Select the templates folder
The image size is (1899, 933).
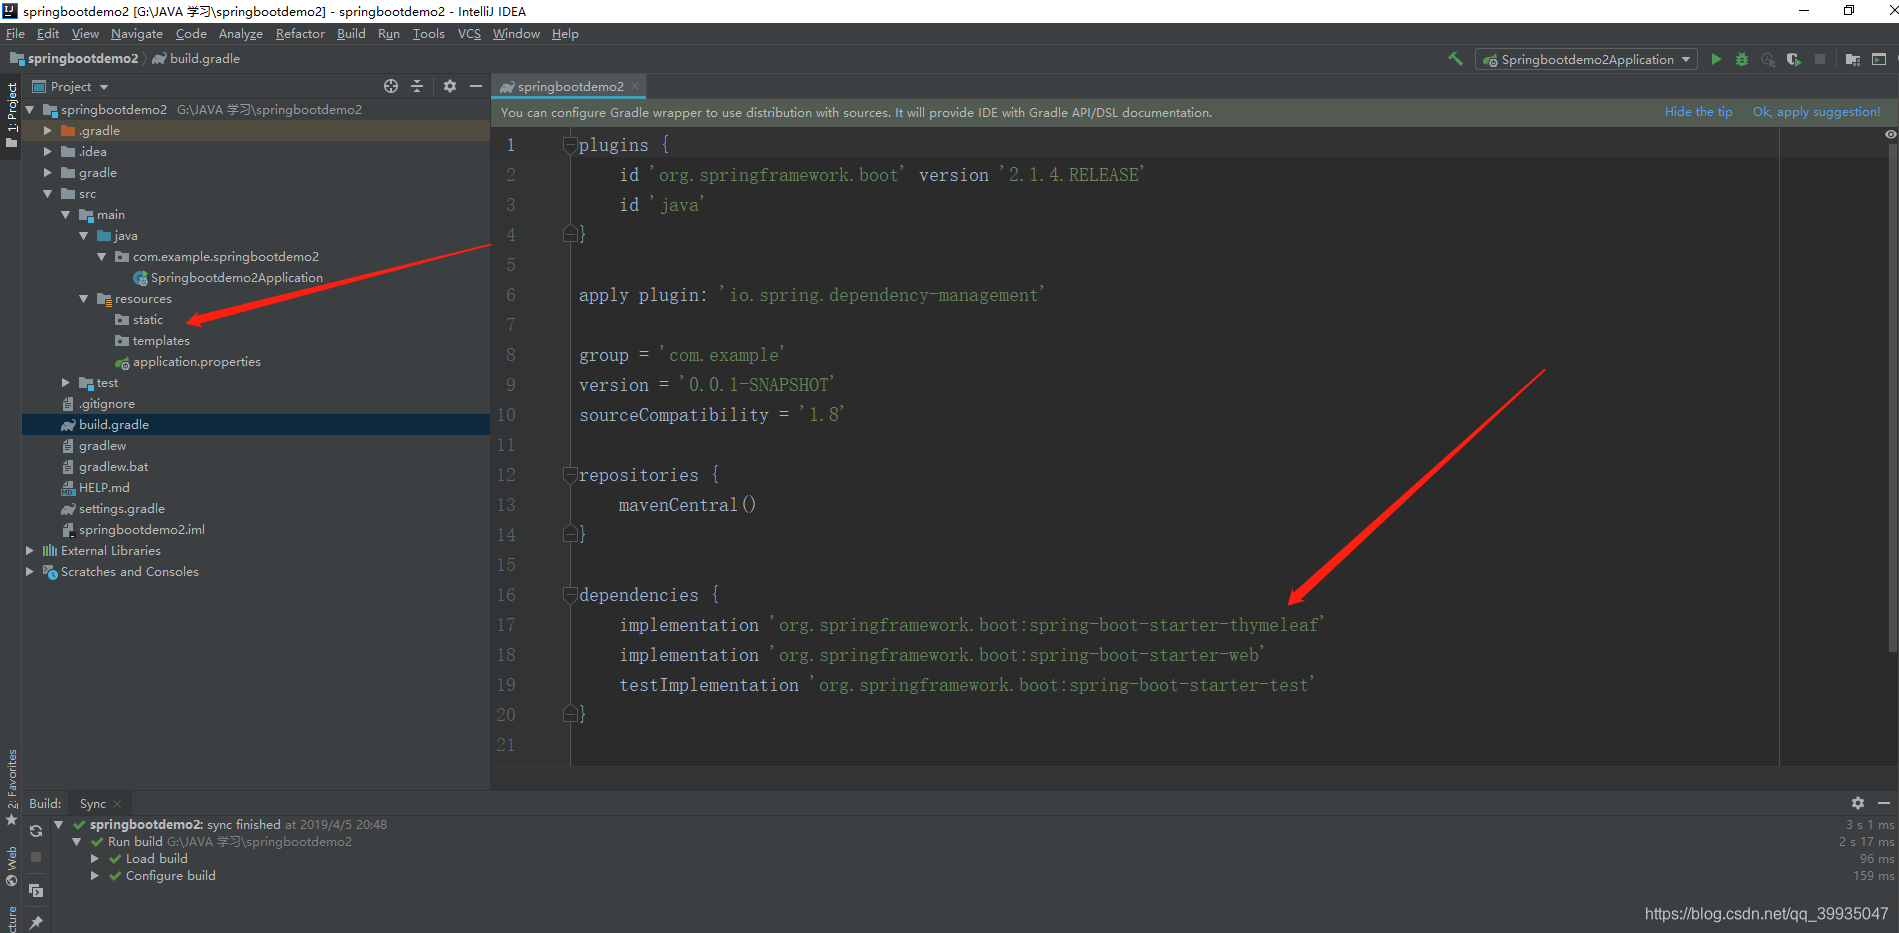coord(152,341)
